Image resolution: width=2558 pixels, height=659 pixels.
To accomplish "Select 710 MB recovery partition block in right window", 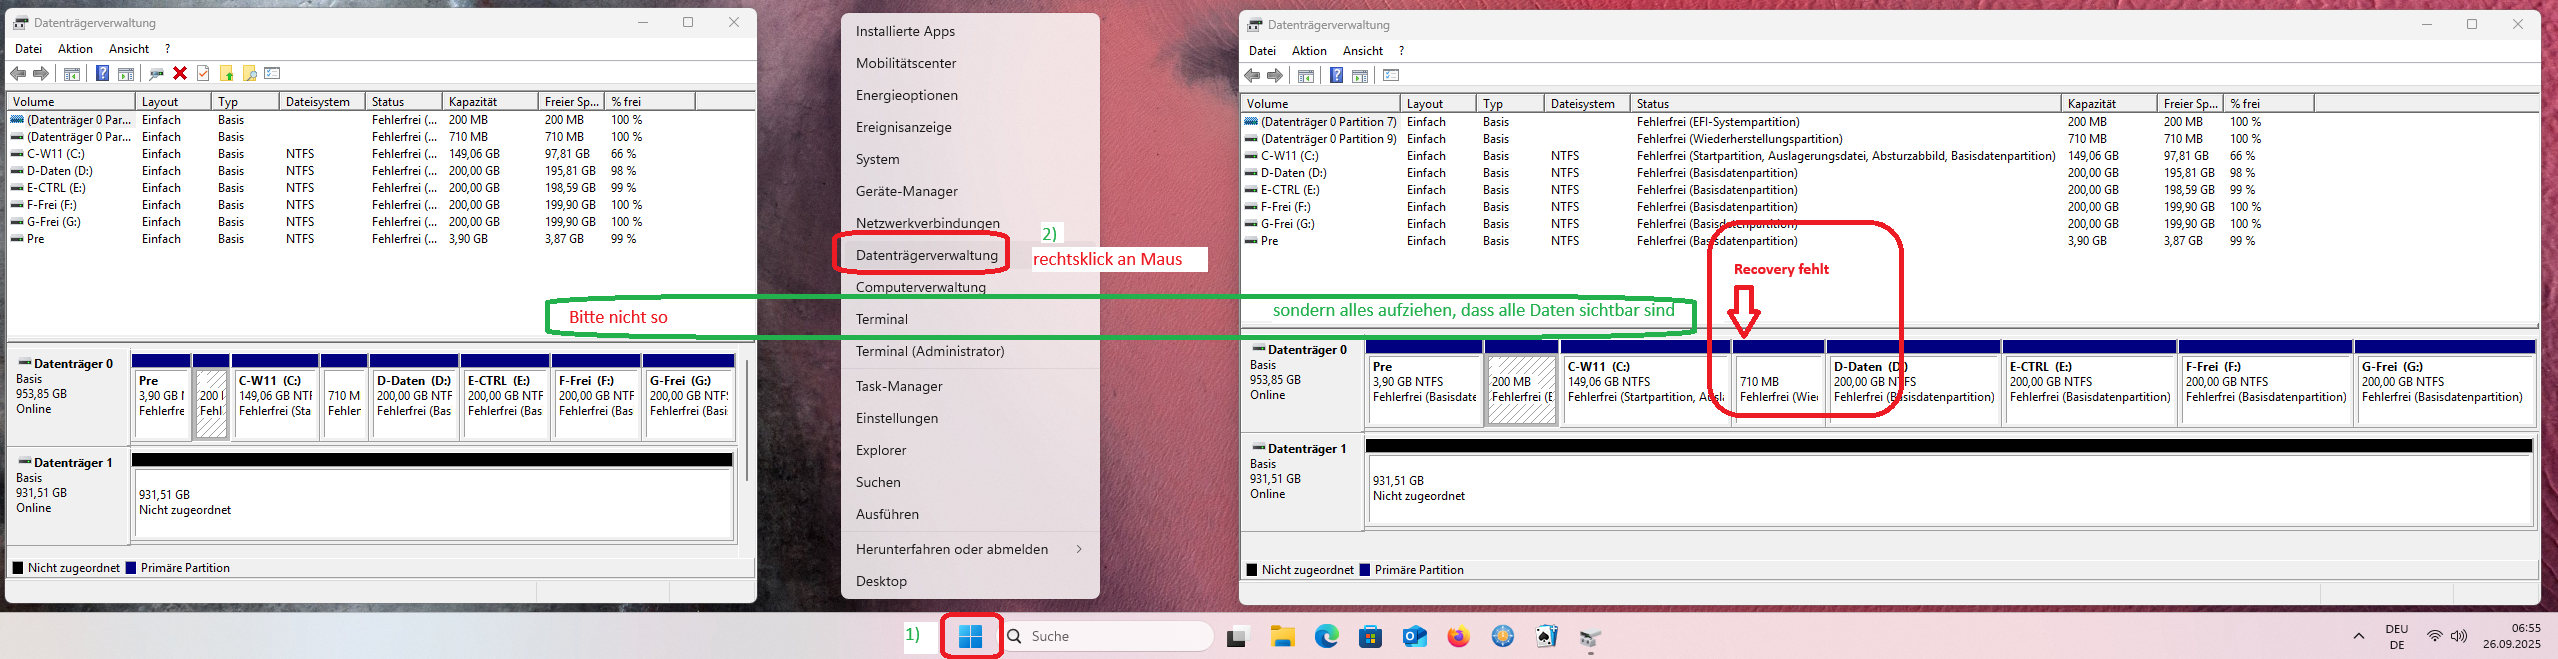I will [1779, 382].
